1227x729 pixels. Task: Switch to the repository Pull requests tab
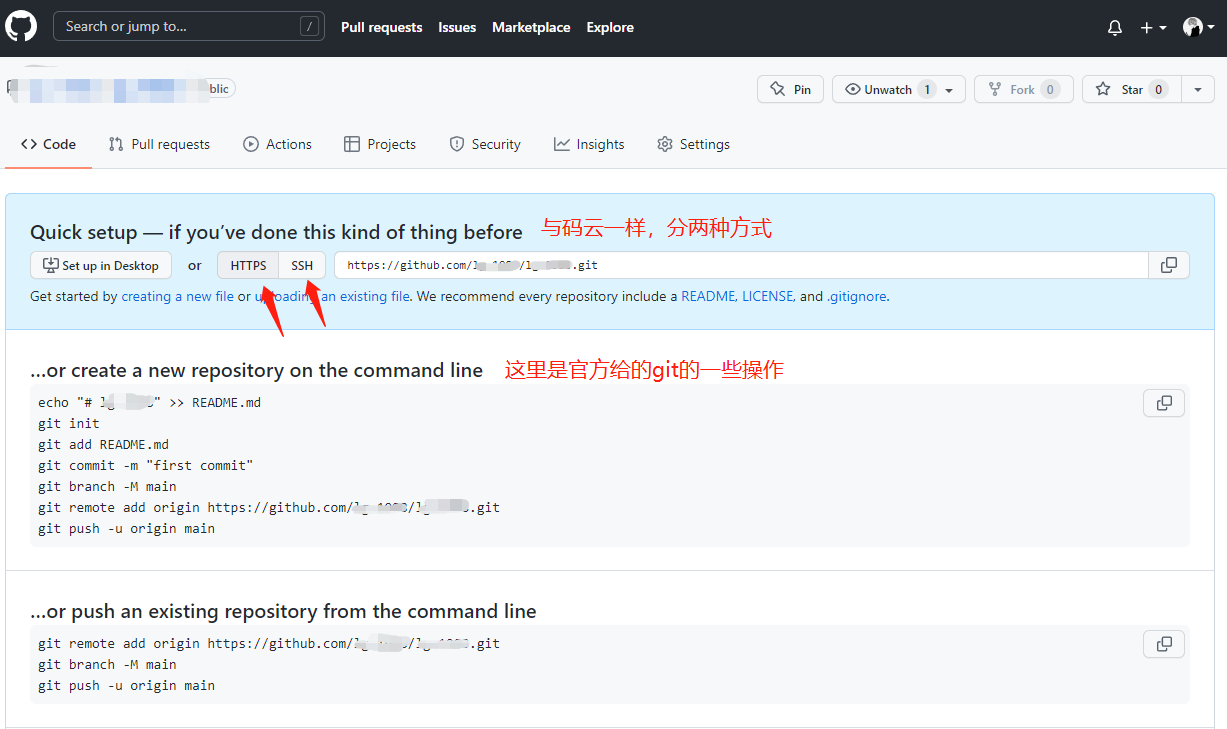click(x=159, y=144)
